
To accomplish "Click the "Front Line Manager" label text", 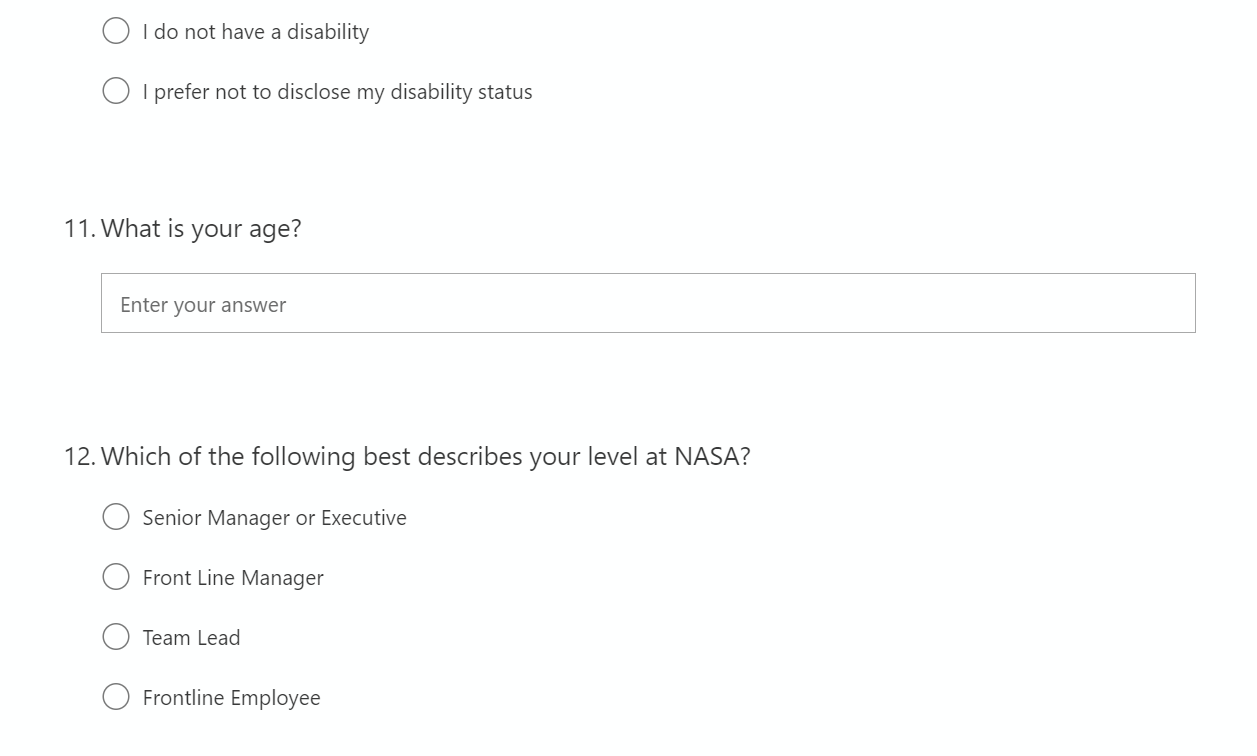I will (233, 578).
